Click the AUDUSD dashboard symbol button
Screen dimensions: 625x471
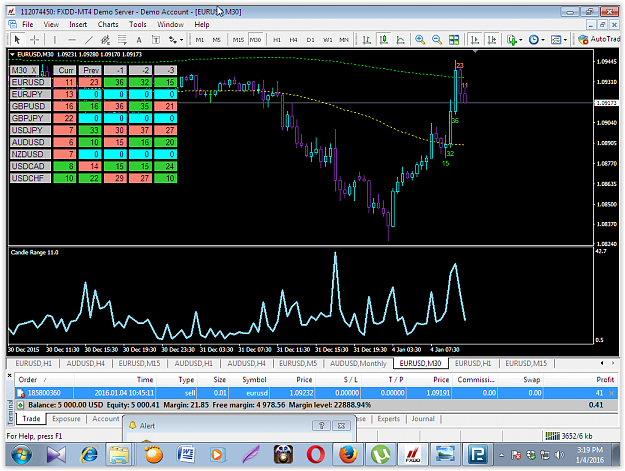tap(30, 142)
